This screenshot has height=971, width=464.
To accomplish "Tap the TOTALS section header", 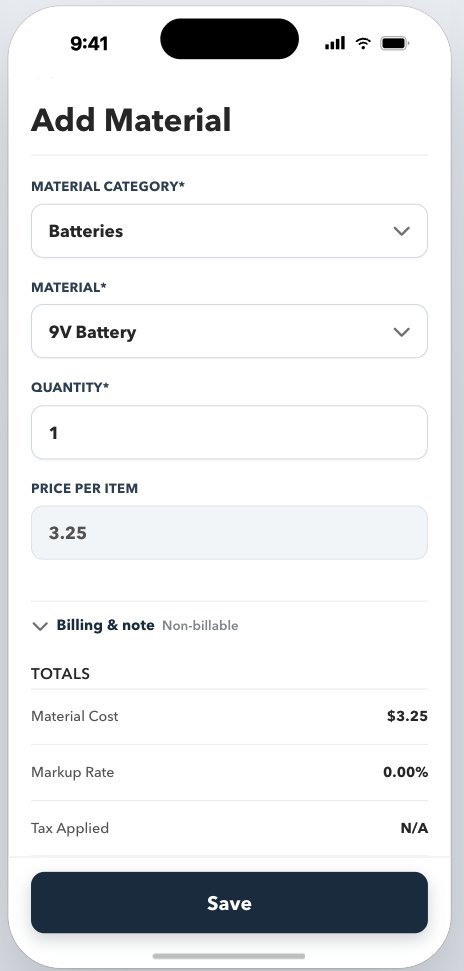I will (61, 674).
